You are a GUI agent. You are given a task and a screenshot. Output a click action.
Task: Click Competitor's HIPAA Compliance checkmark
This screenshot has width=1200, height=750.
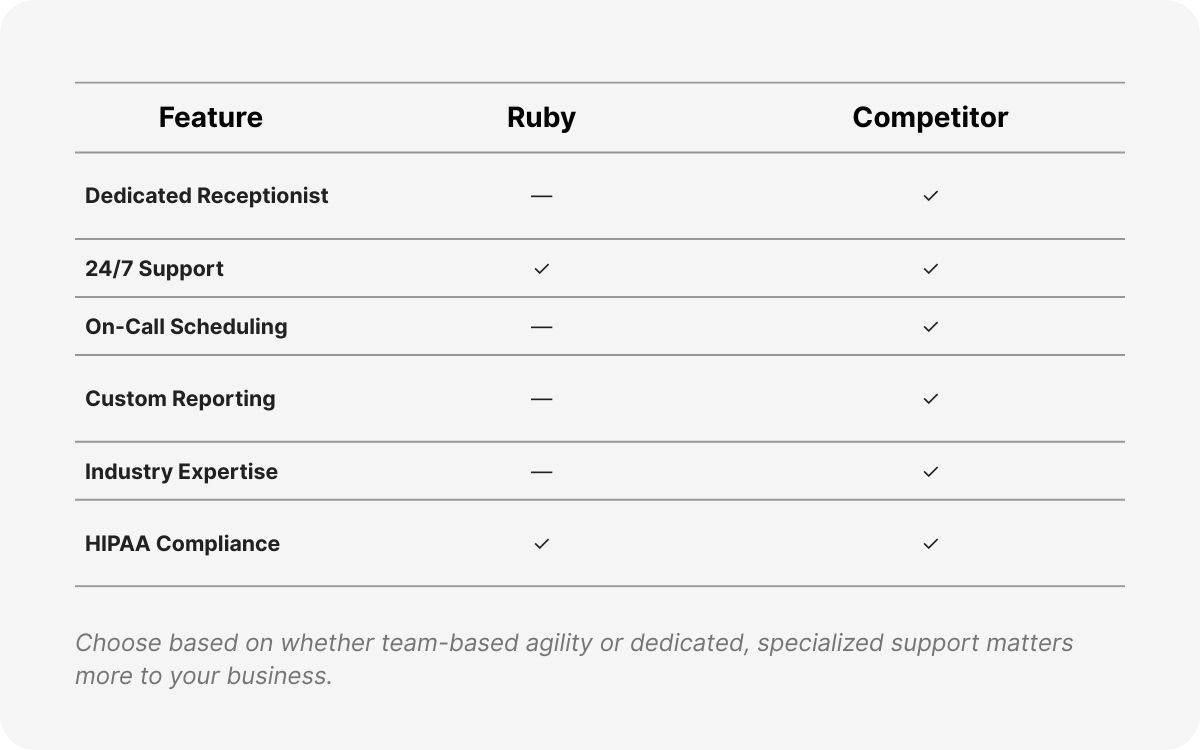click(x=930, y=544)
